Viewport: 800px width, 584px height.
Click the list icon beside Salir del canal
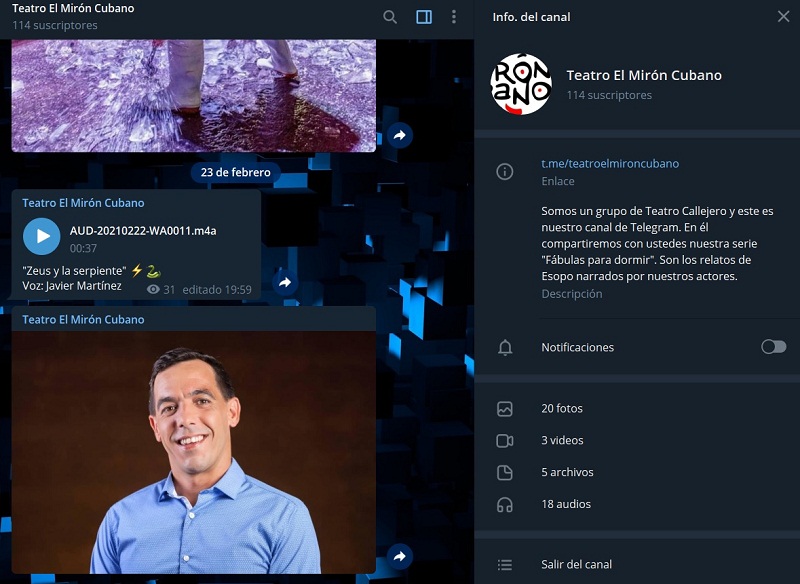(x=505, y=565)
